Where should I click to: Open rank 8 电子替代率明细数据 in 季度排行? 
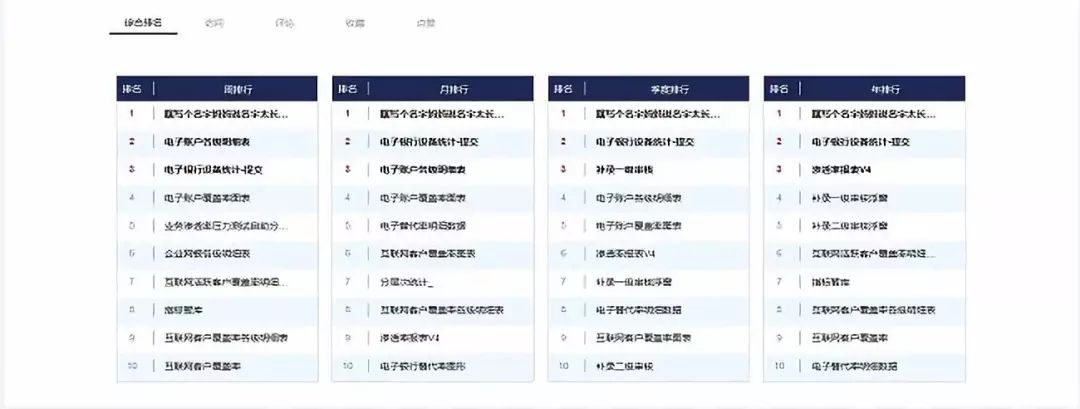(638, 310)
